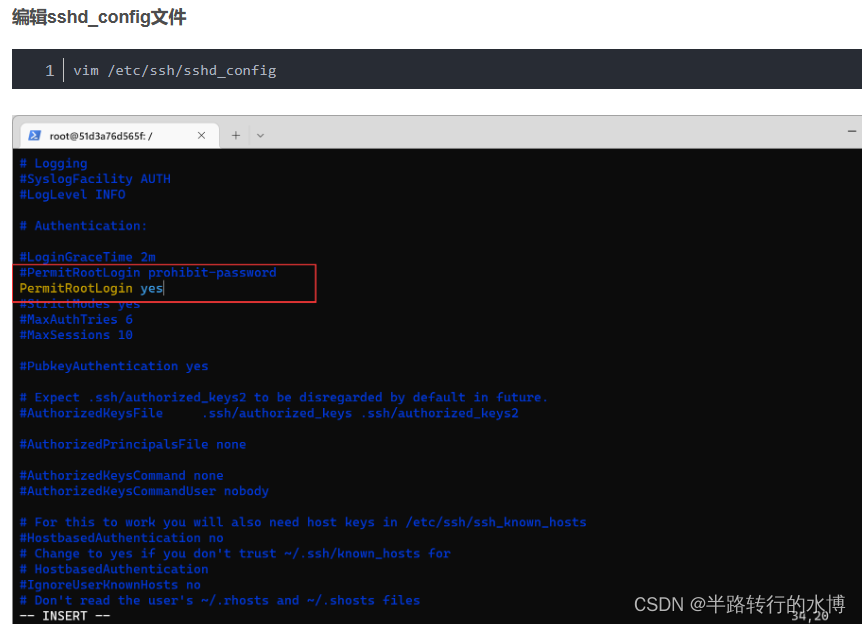This screenshot has width=862, height=624.
Task: Select the vim /etc/ssh/sshd_config command text
Action: click(x=176, y=69)
